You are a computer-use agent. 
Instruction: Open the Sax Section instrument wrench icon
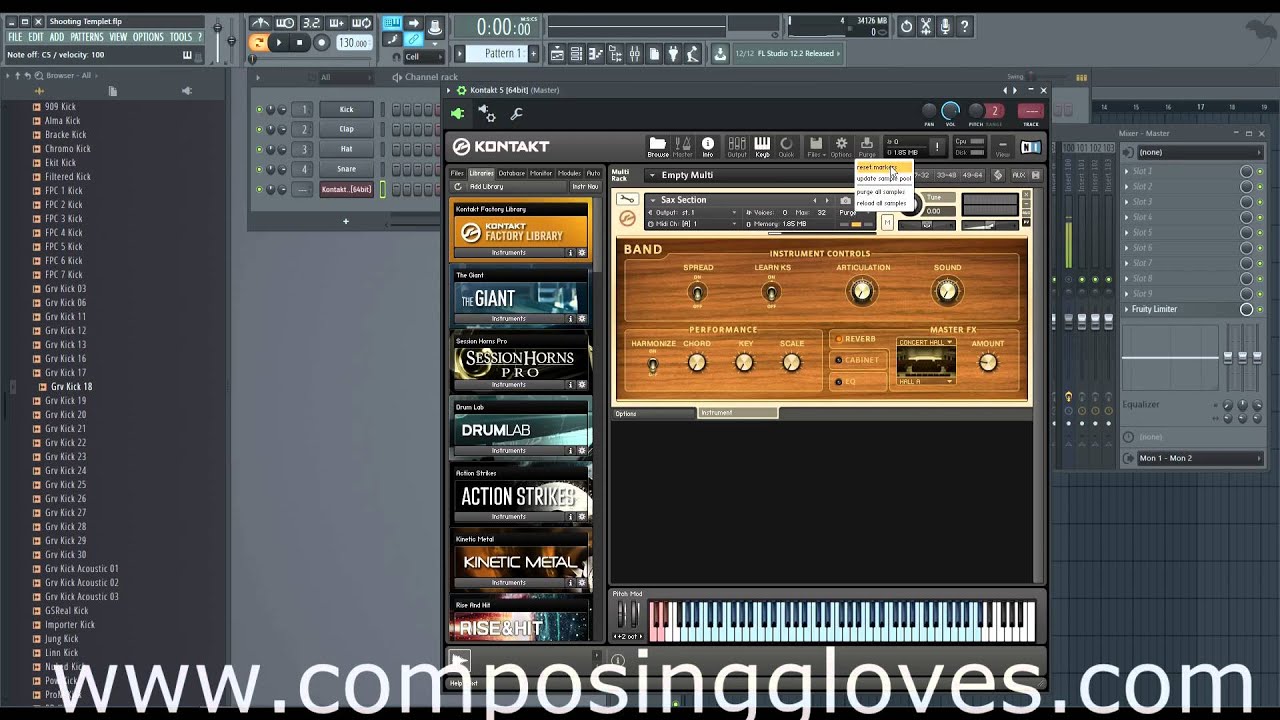pyautogui.click(x=627, y=199)
